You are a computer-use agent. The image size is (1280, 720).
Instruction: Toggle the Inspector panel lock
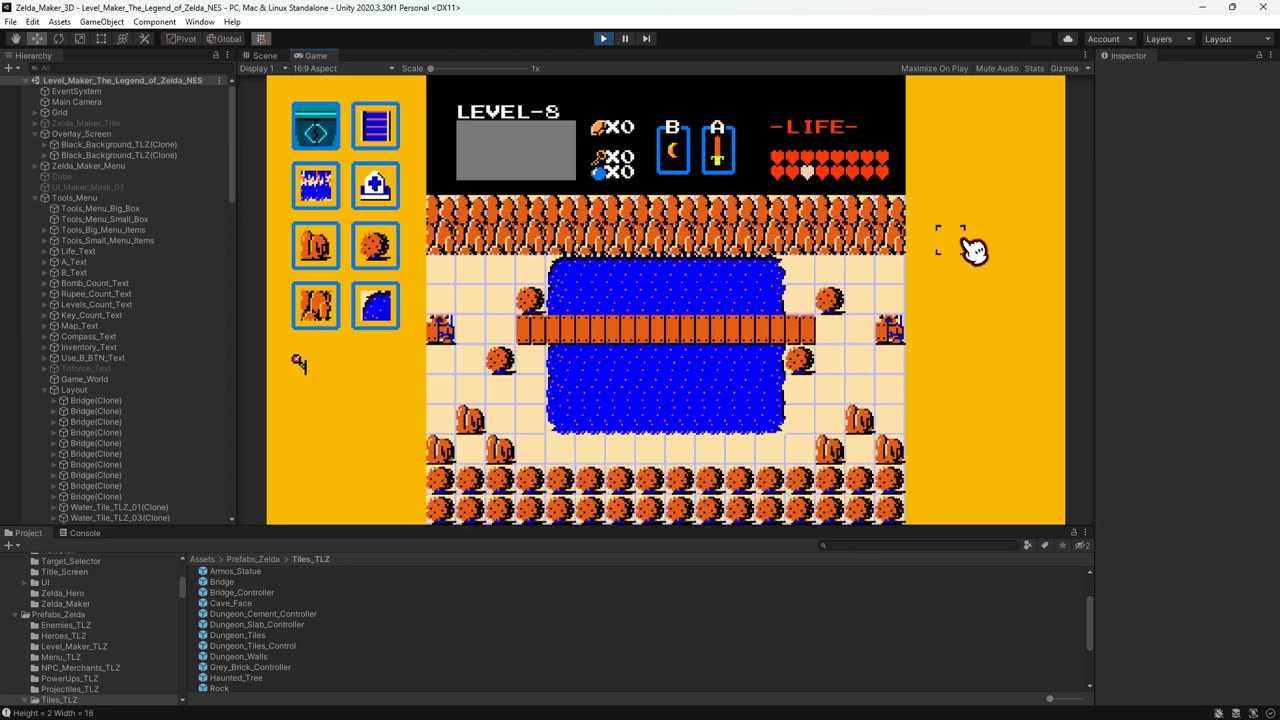pyautogui.click(x=1257, y=55)
